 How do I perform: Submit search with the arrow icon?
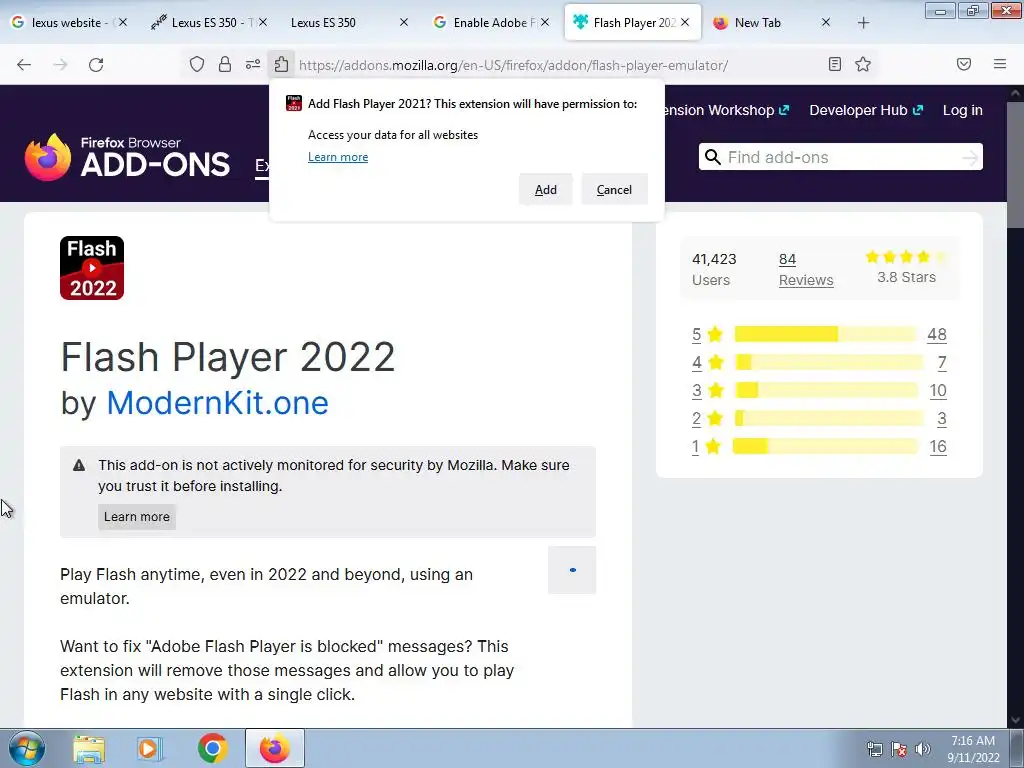tap(970, 157)
